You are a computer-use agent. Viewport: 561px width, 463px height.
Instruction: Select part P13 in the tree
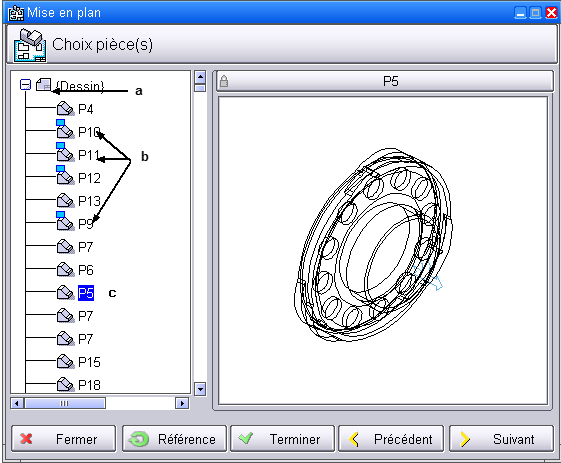89,201
